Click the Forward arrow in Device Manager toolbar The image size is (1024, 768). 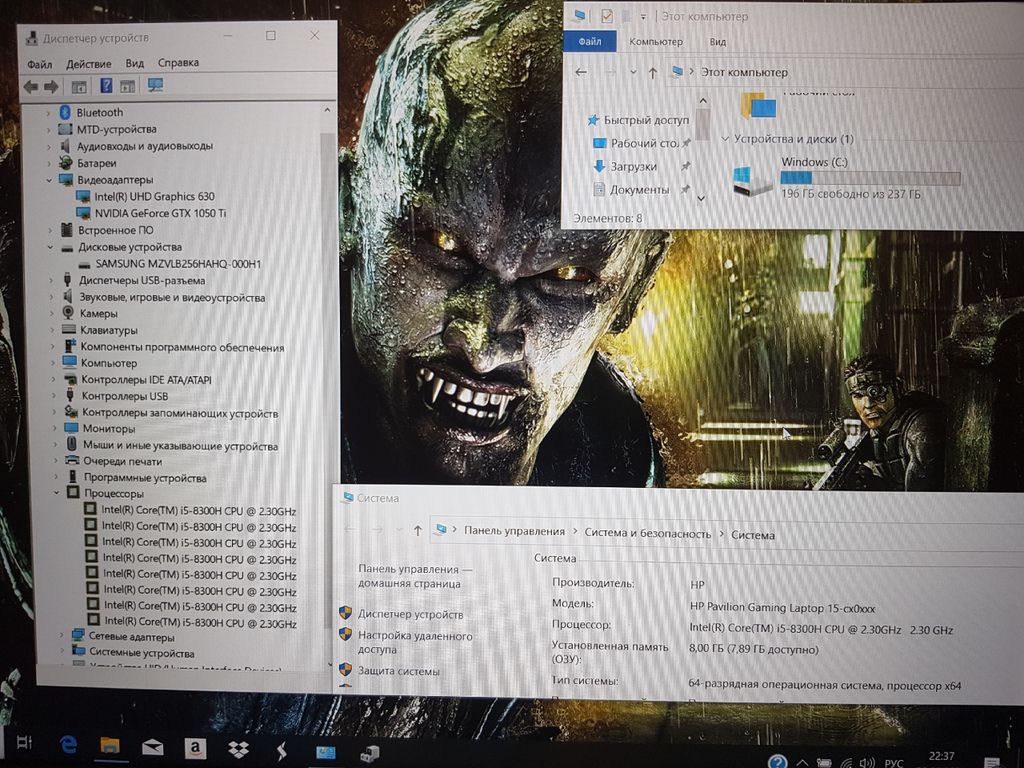(x=51, y=86)
